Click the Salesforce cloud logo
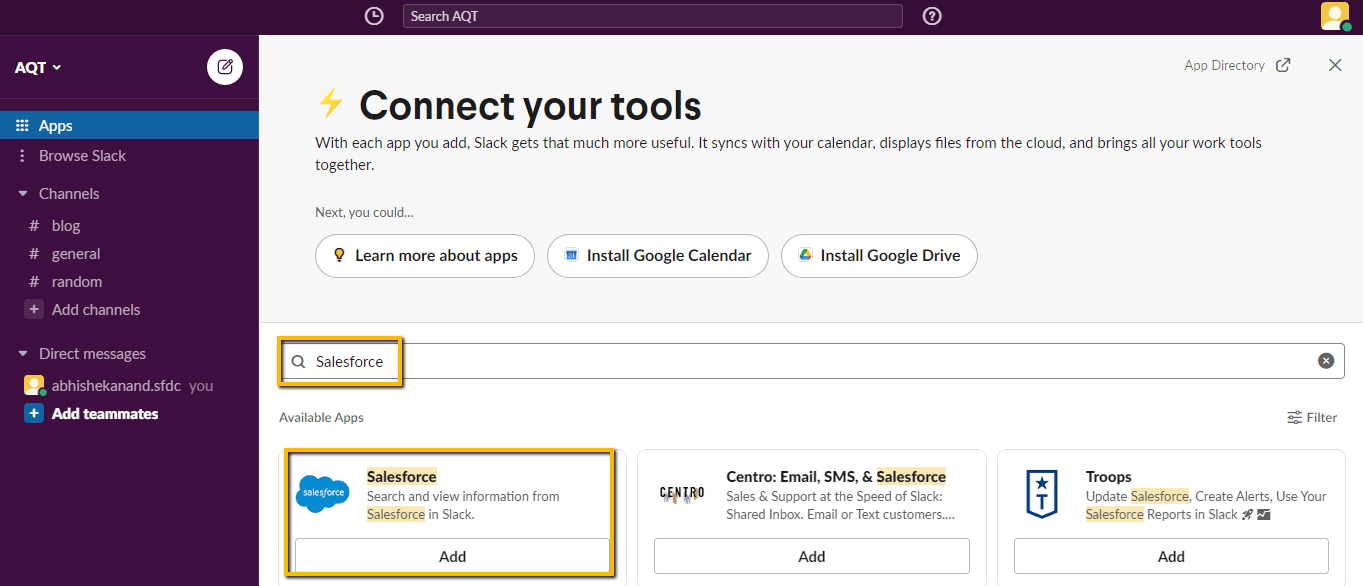Viewport: 1363px width, 586px height. click(323, 493)
